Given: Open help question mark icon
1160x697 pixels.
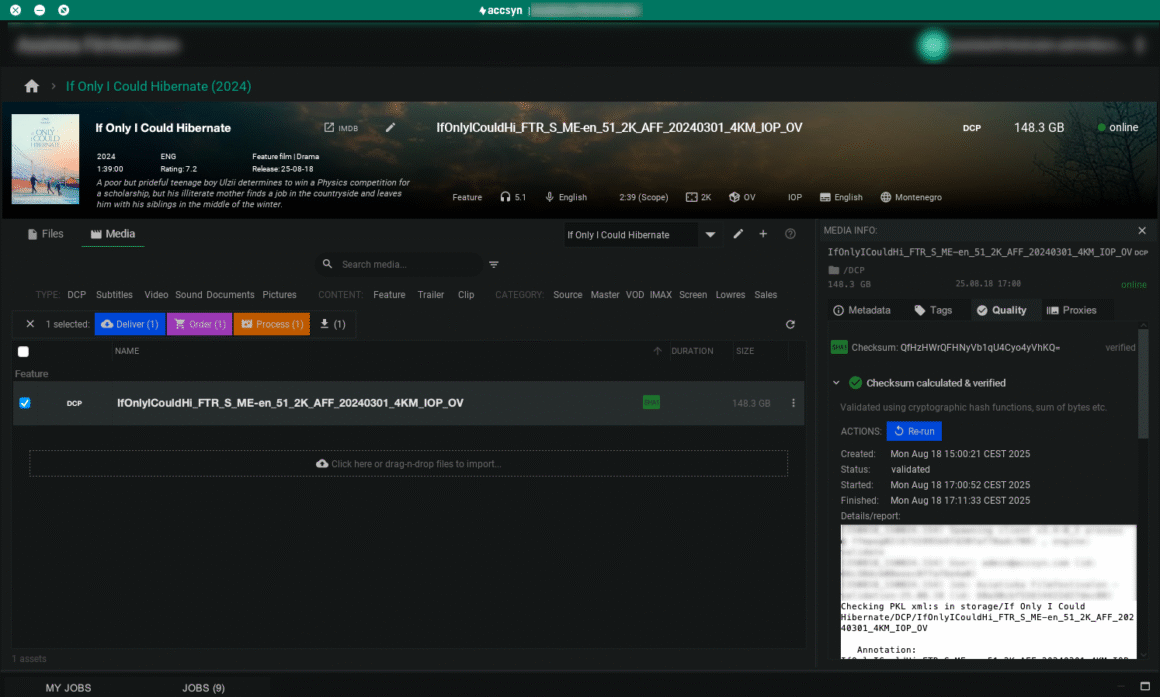Looking at the screenshot, I should [x=790, y=234].
